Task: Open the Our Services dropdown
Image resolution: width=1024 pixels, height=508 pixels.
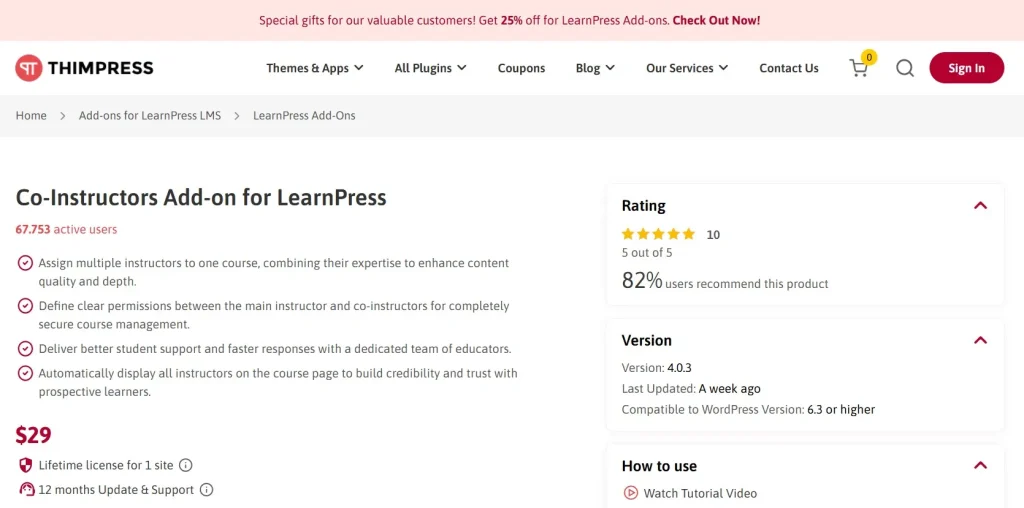Action: (x=687, y=68)
